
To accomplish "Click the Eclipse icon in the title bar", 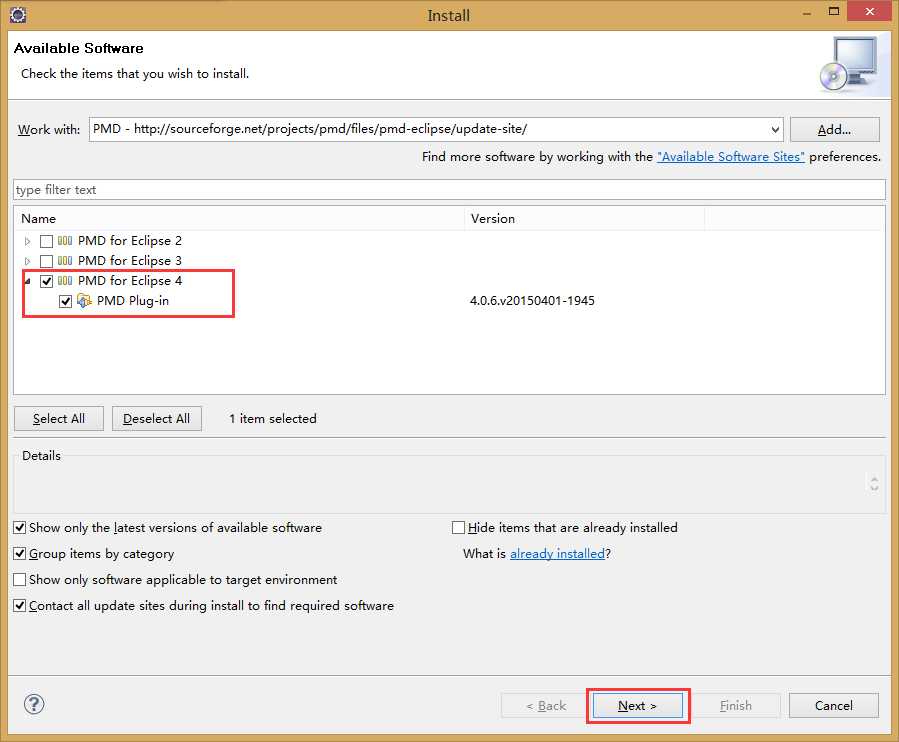I will pos(18,15).
